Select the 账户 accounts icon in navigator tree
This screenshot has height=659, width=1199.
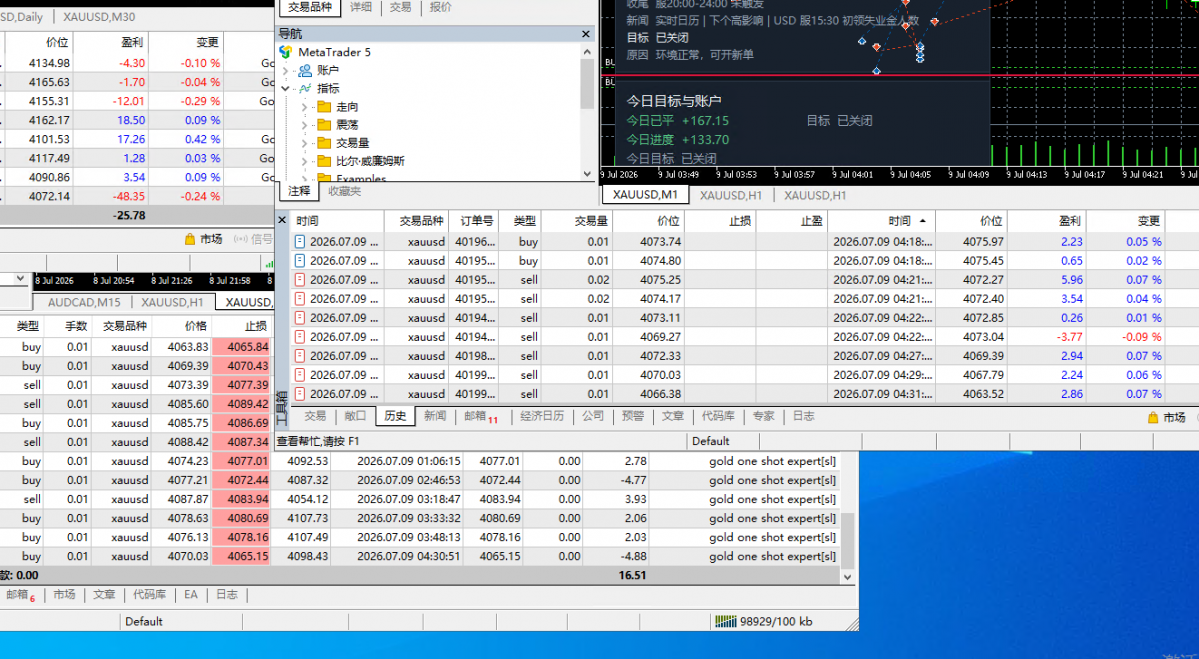(x=304, y=70)
